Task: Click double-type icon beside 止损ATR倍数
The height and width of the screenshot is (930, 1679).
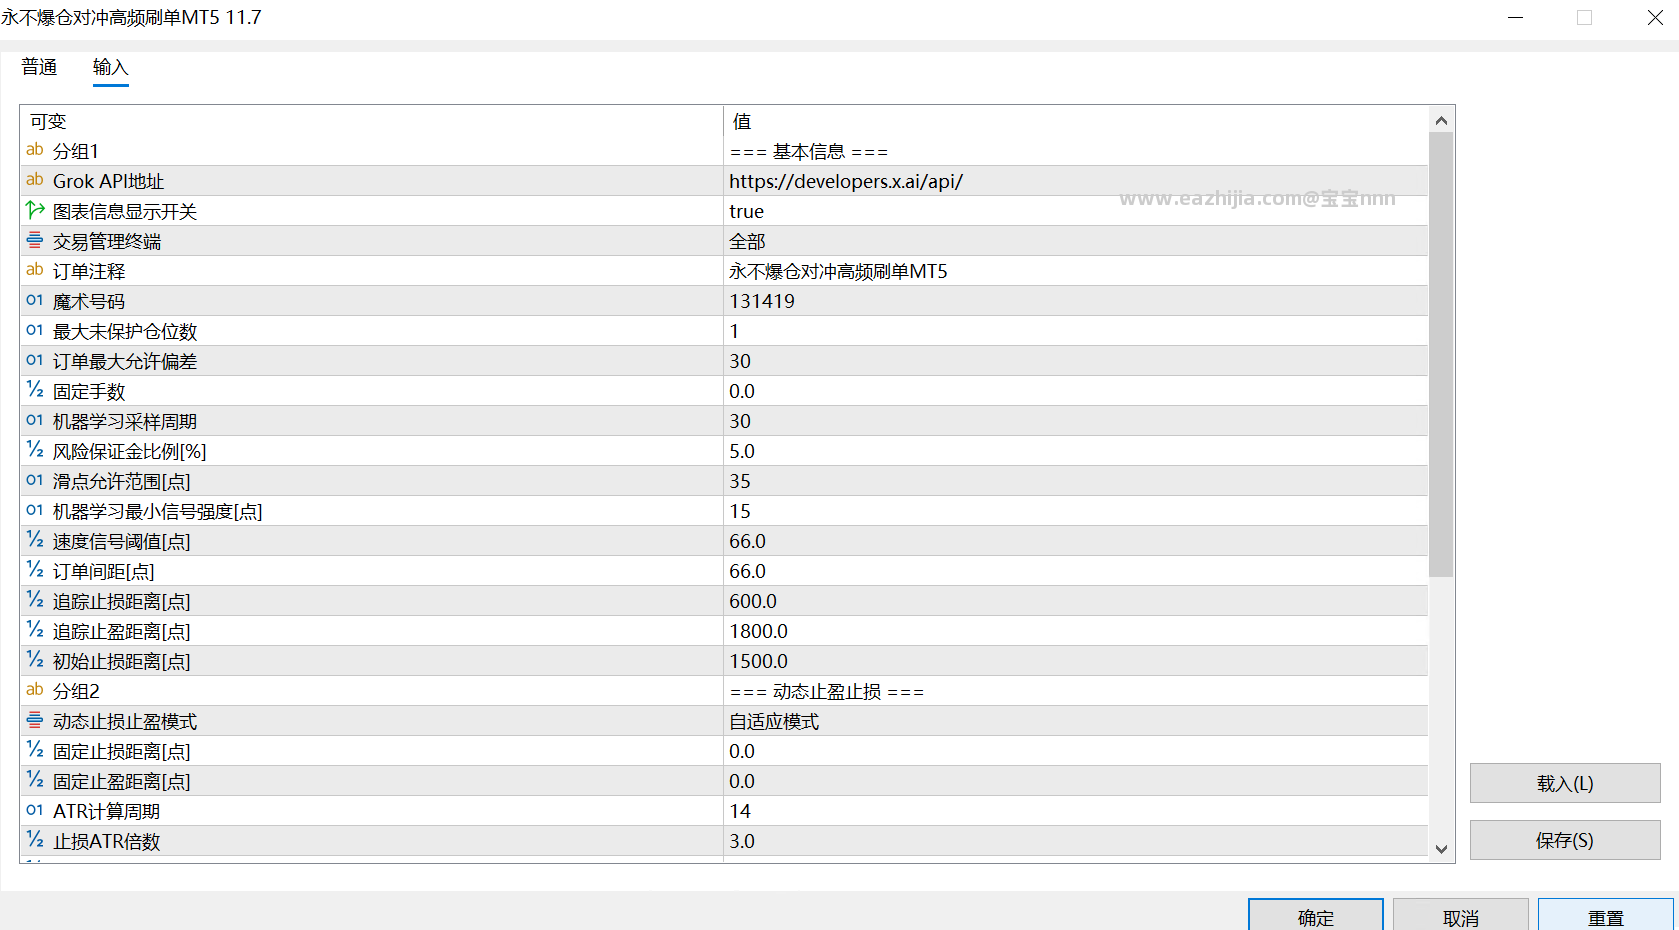Action: click(35, 840)
